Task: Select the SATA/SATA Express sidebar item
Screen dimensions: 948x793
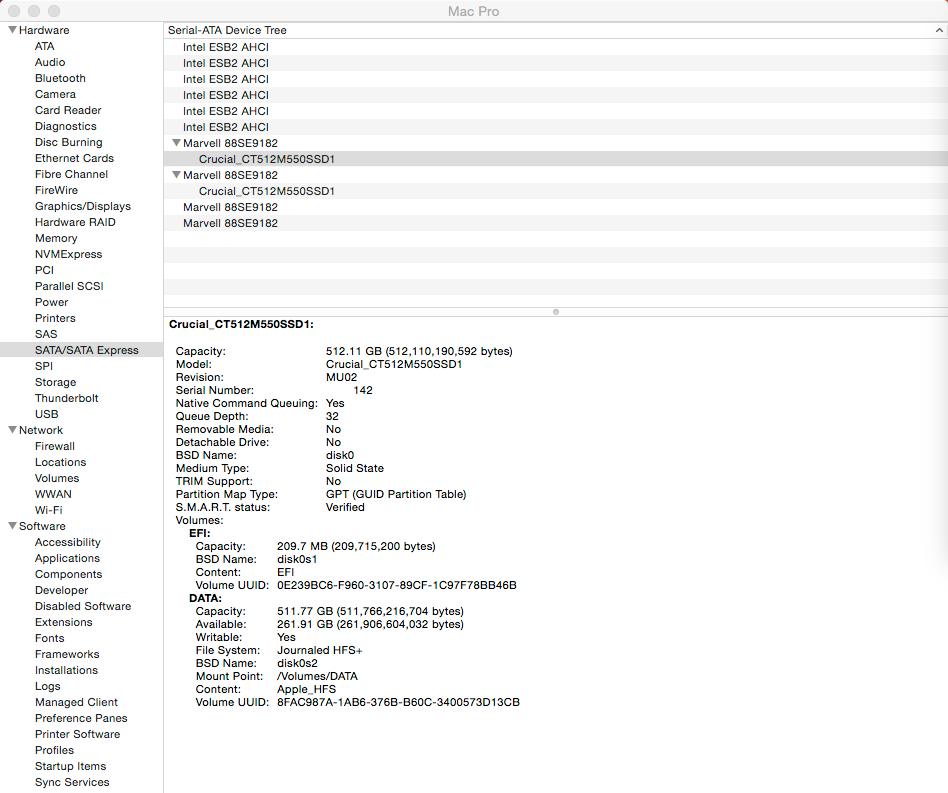Action: pos(82,350)
